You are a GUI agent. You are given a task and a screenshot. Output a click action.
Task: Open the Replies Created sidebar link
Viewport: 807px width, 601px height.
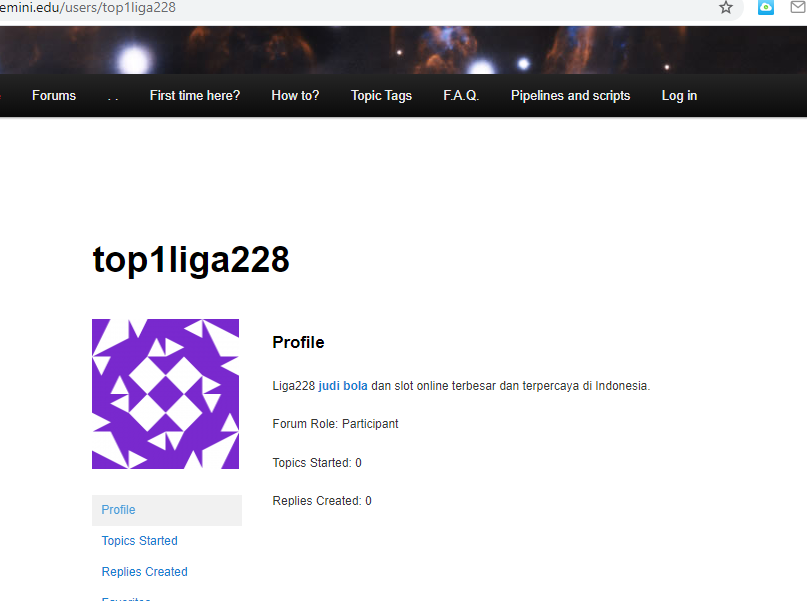pos(144,572)
